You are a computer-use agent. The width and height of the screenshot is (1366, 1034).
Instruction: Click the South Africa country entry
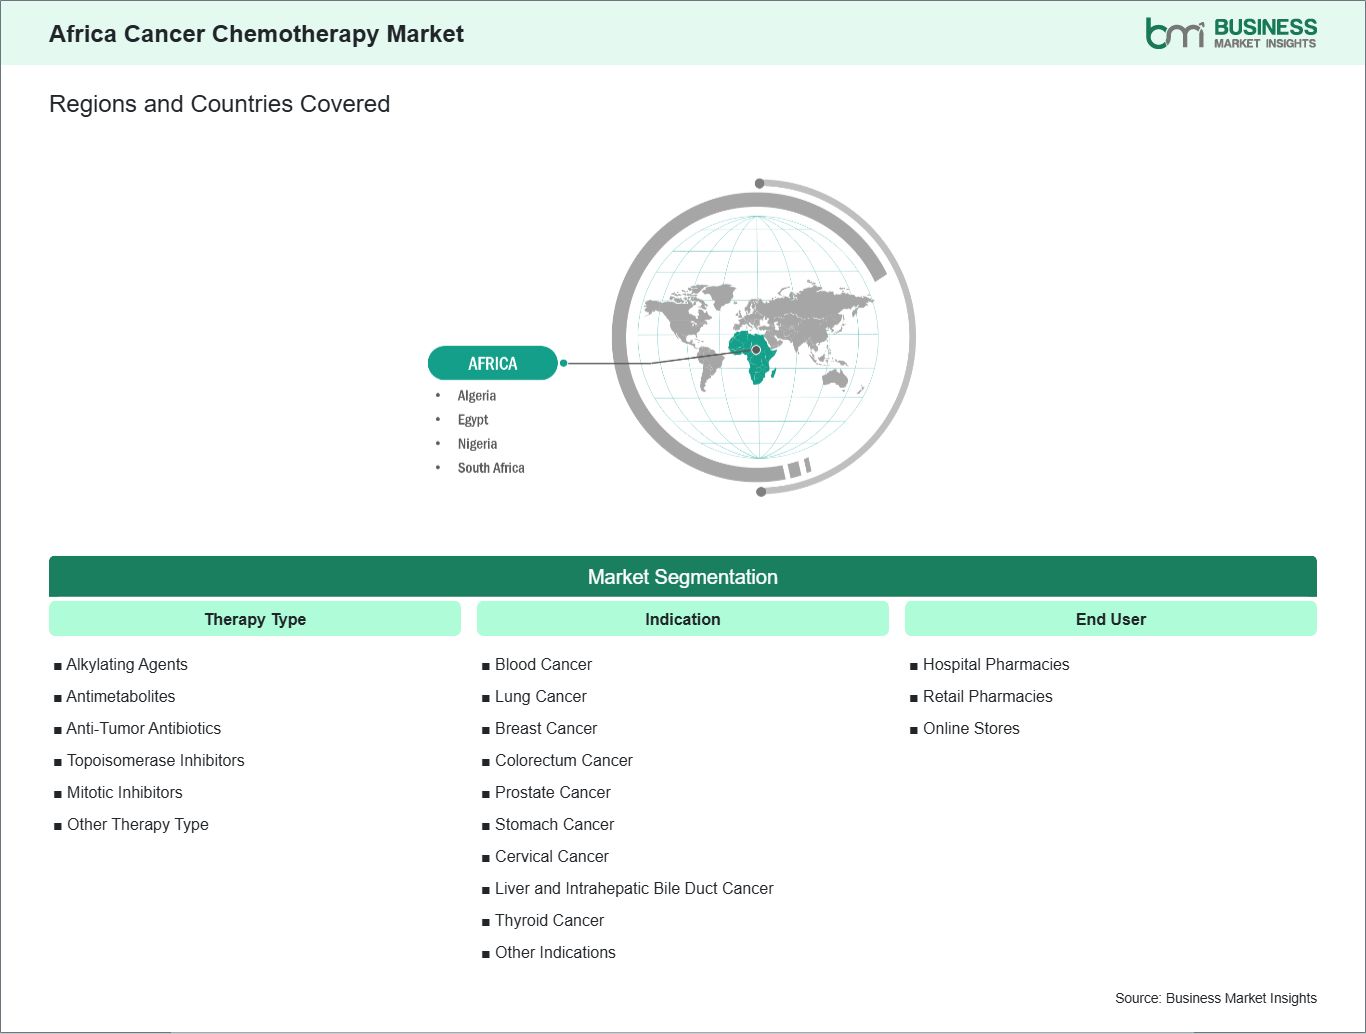(x=490, y=468)
